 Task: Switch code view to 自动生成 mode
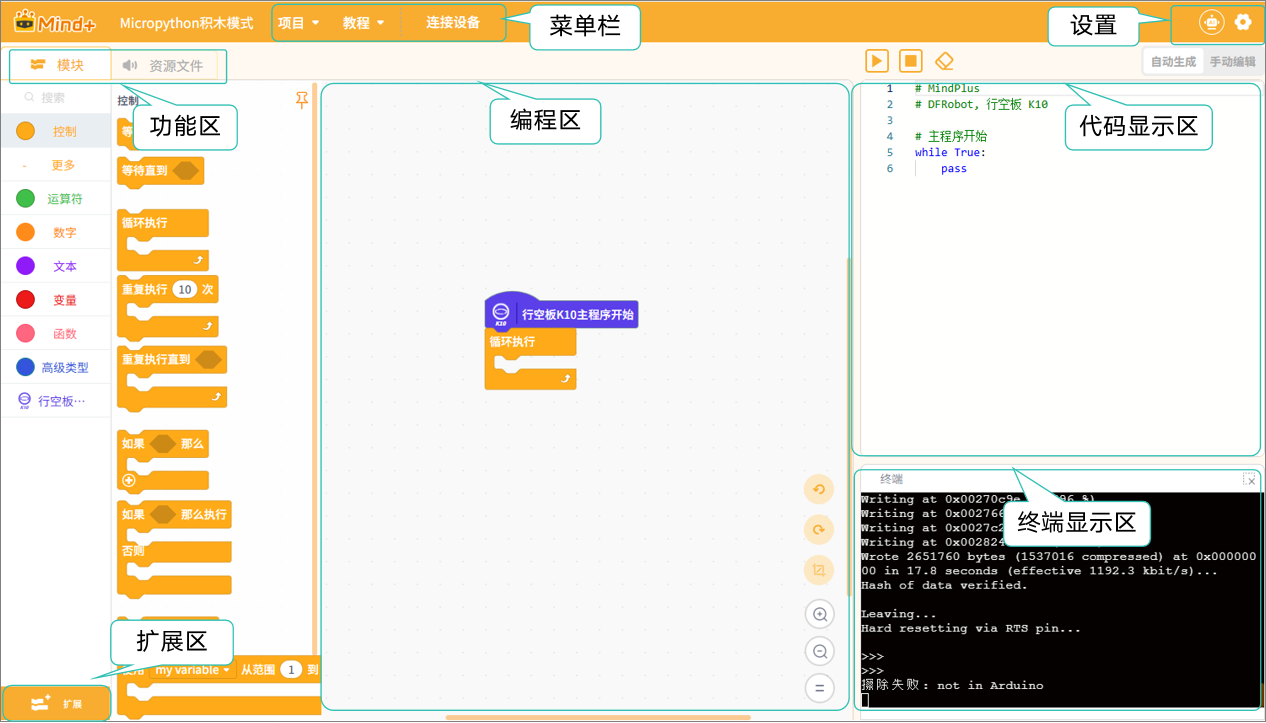point(1173,62)
